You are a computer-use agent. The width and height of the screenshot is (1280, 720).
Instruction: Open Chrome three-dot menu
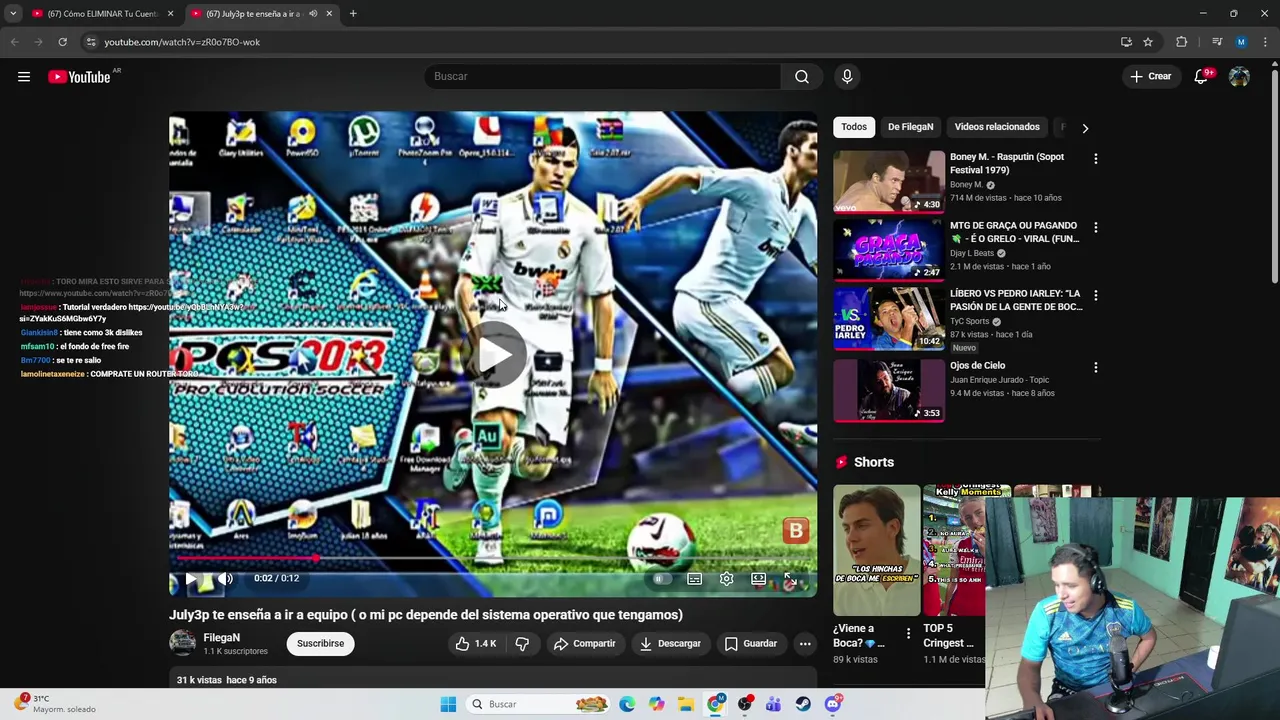(x=1265, y=42)
